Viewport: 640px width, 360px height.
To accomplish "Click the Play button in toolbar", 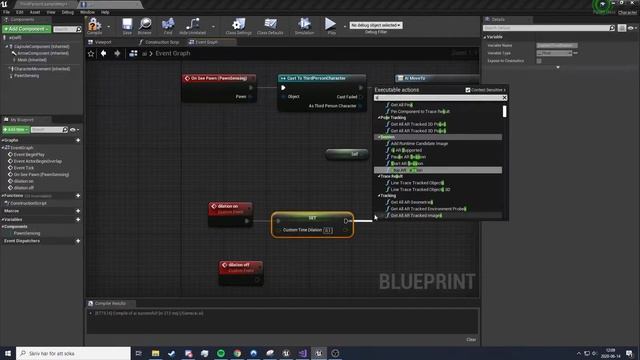I will point(330,24).
